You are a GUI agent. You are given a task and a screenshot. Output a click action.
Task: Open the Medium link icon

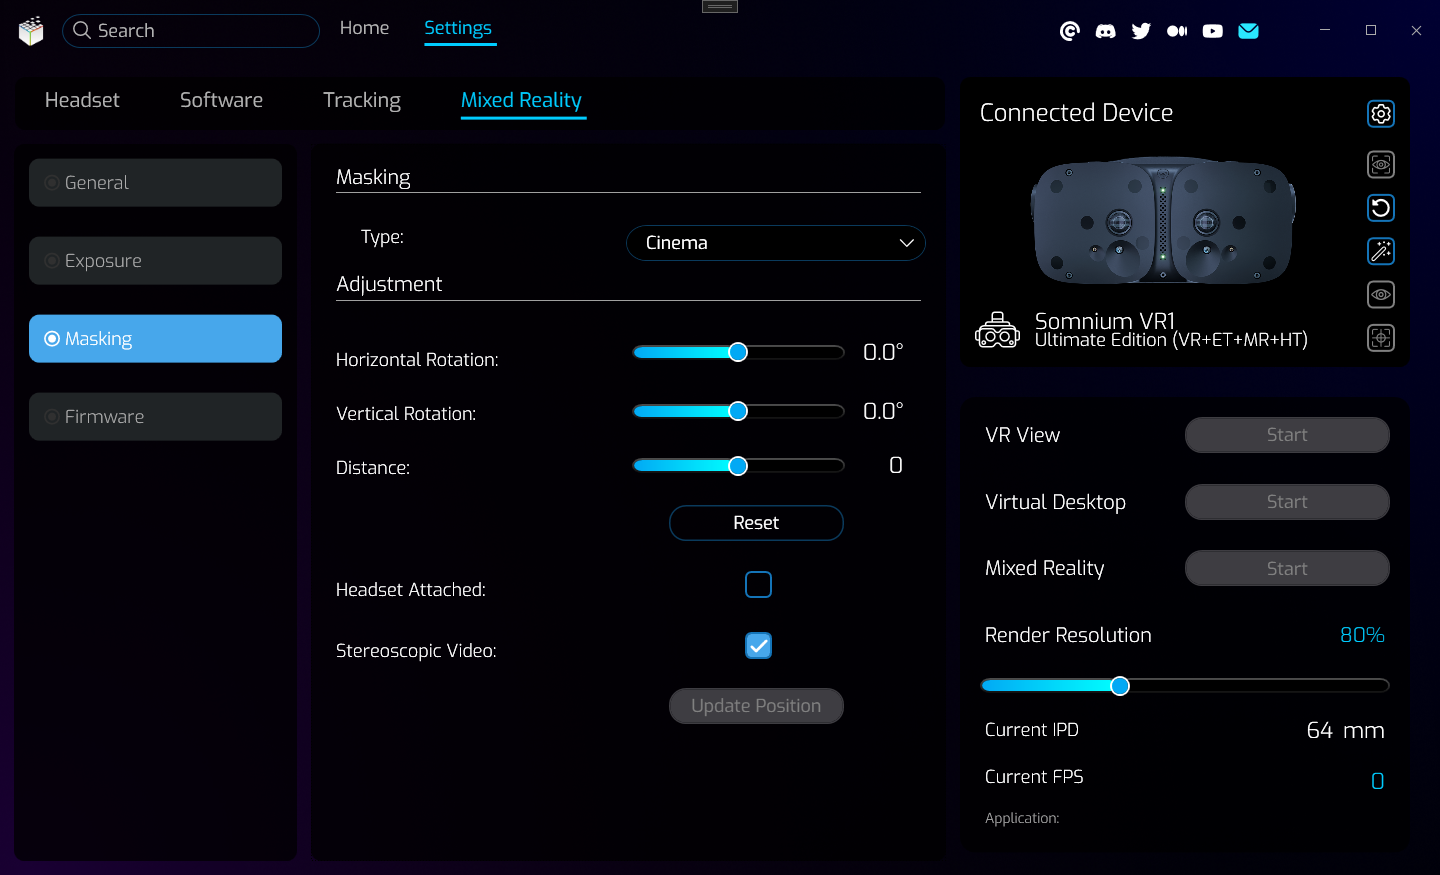[1177, 31]
